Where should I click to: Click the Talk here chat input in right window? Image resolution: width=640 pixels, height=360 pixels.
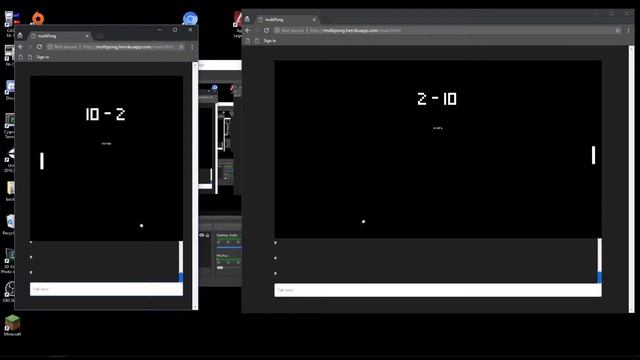438,290
